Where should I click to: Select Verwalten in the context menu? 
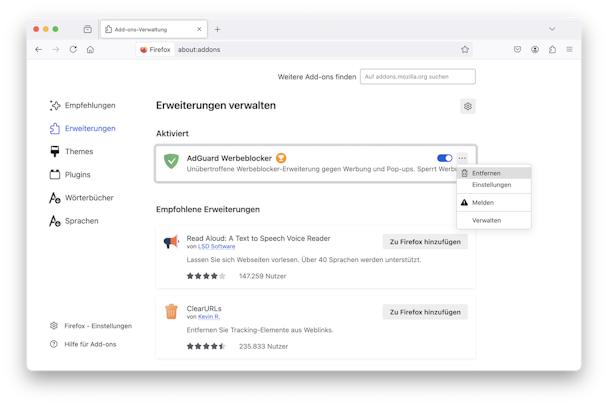(494, 220)
